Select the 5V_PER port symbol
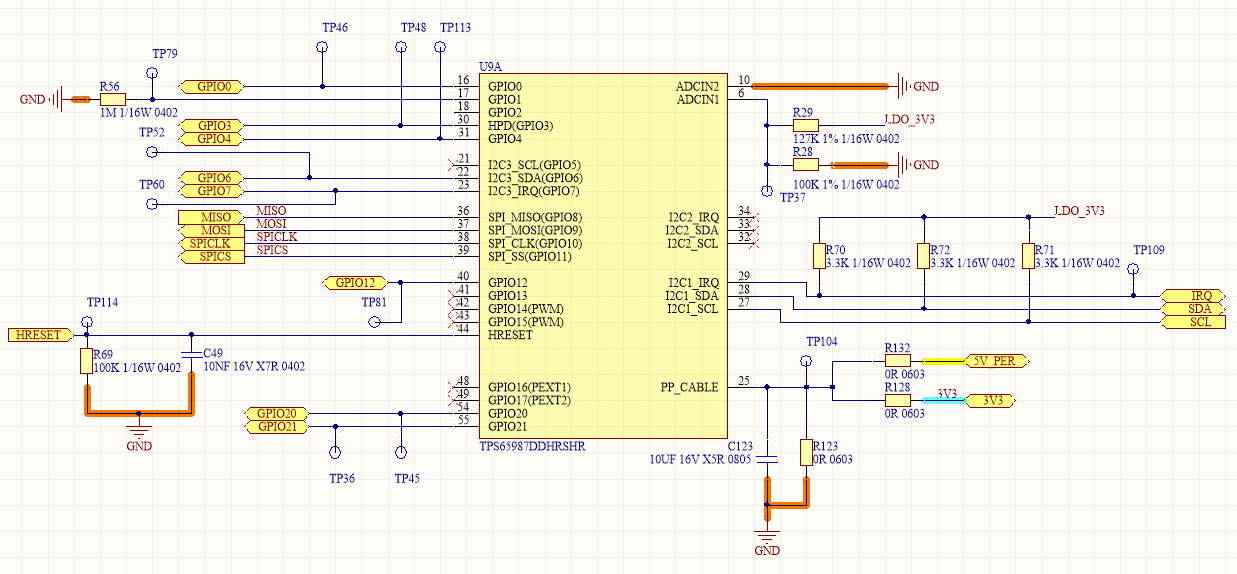Image resolution: width=1237 pixels, height=574 pixels. (x=995, y=360)
